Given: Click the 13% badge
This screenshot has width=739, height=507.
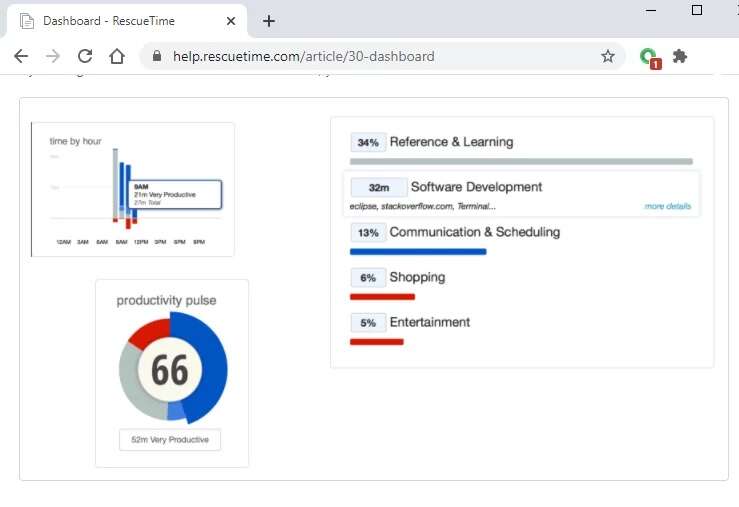Looking at the screenshot, I should (x=368, y=233).
